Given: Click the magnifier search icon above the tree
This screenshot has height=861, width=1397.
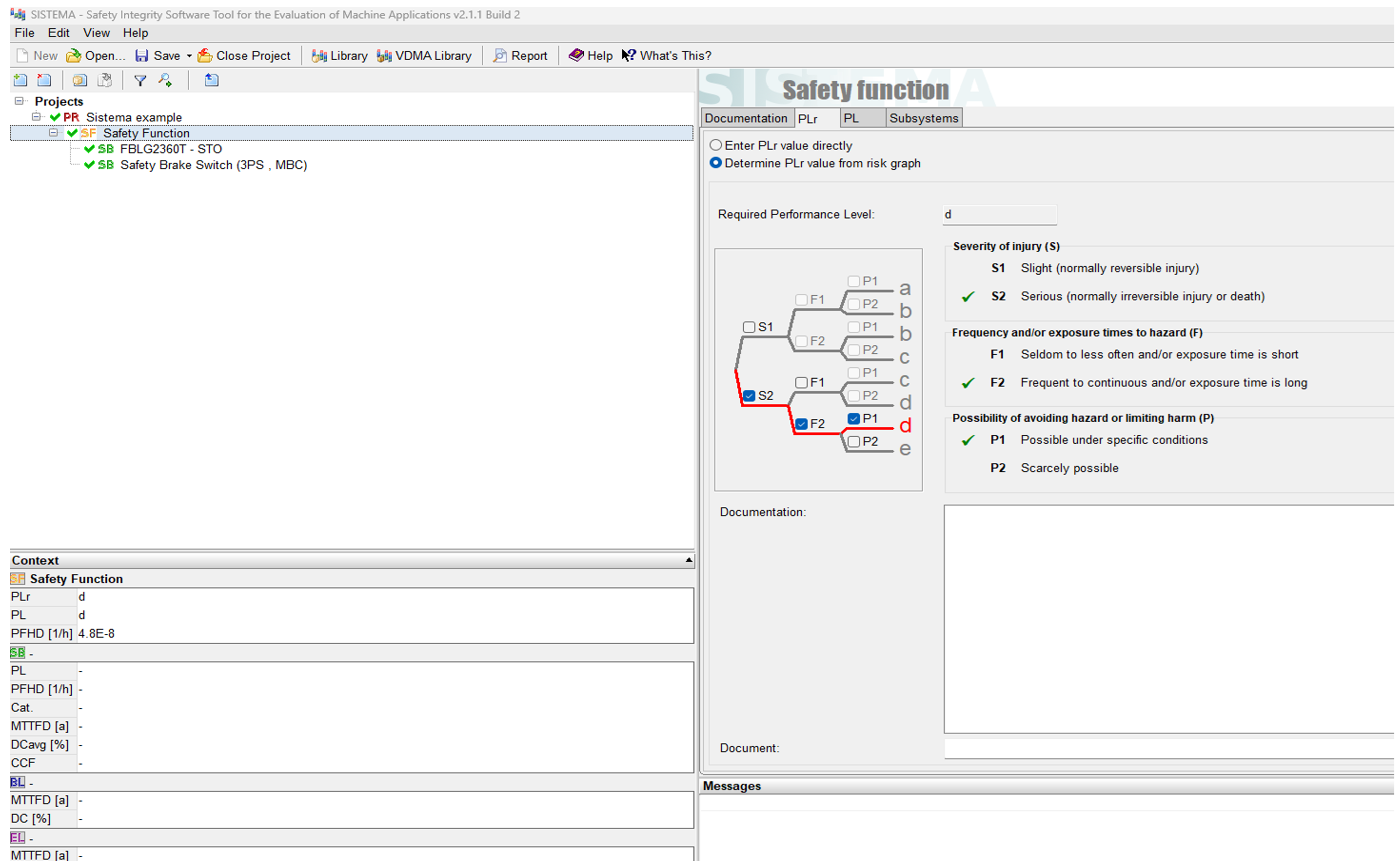Looking at the screenshot, I should click(165, 81).
